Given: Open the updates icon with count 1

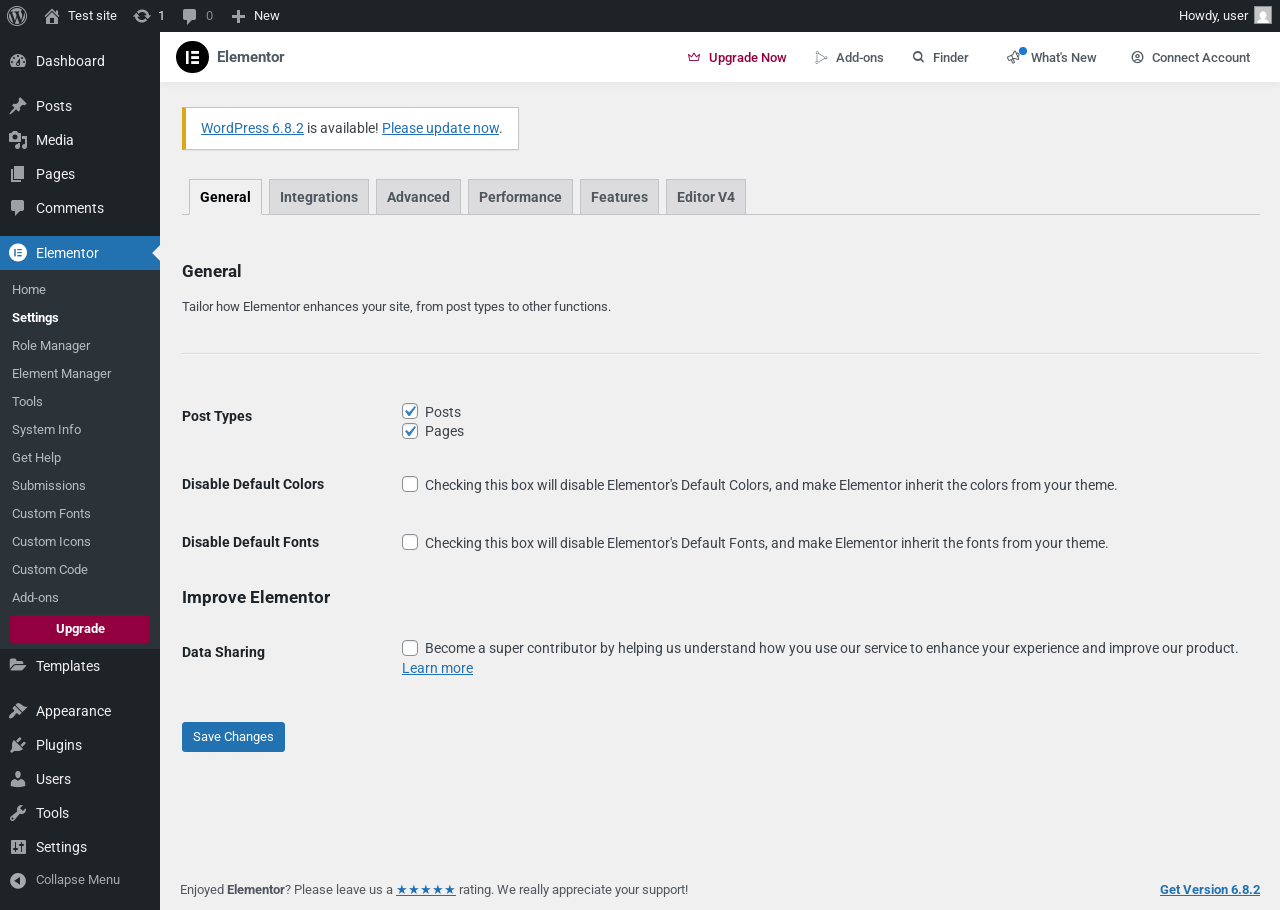Looking at the screenshot, I should pos(142,16).
